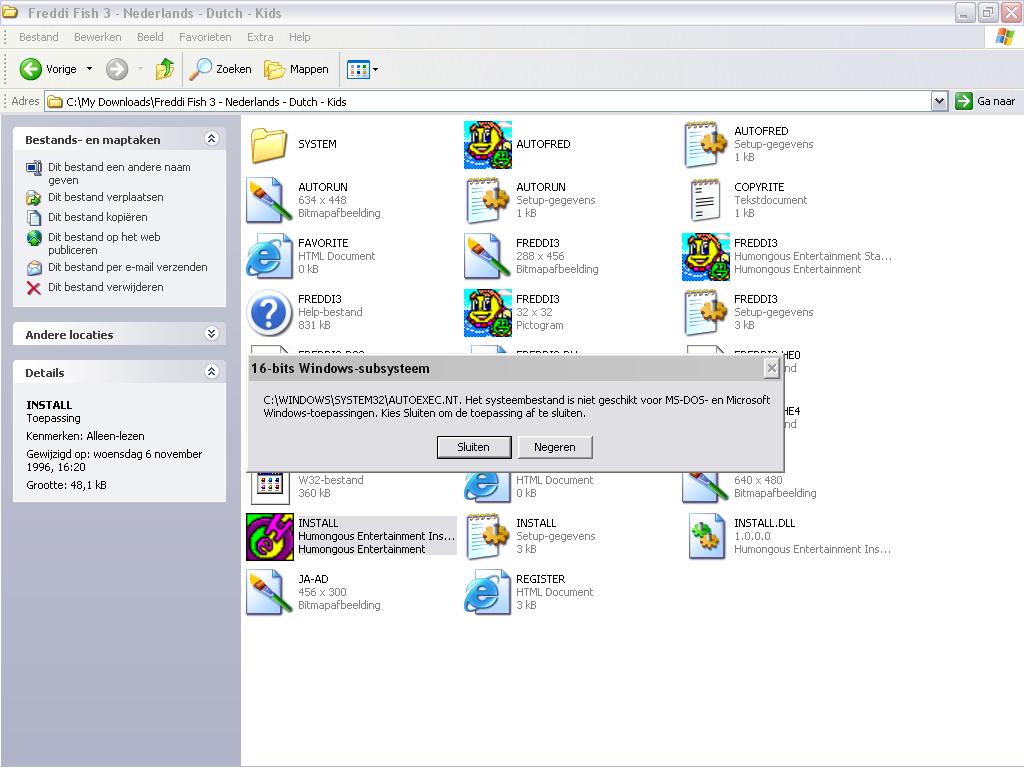Open the Help menu
This screenshot has height=768, width=1024.
[300, 37]
